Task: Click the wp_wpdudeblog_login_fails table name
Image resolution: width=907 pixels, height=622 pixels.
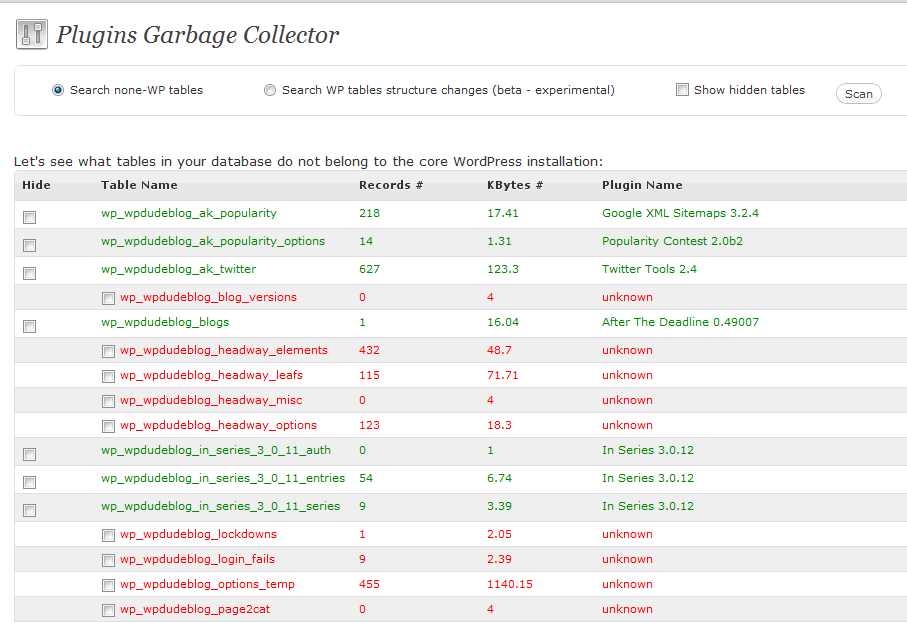Action: pyautogui.click(x=197, y=560)
